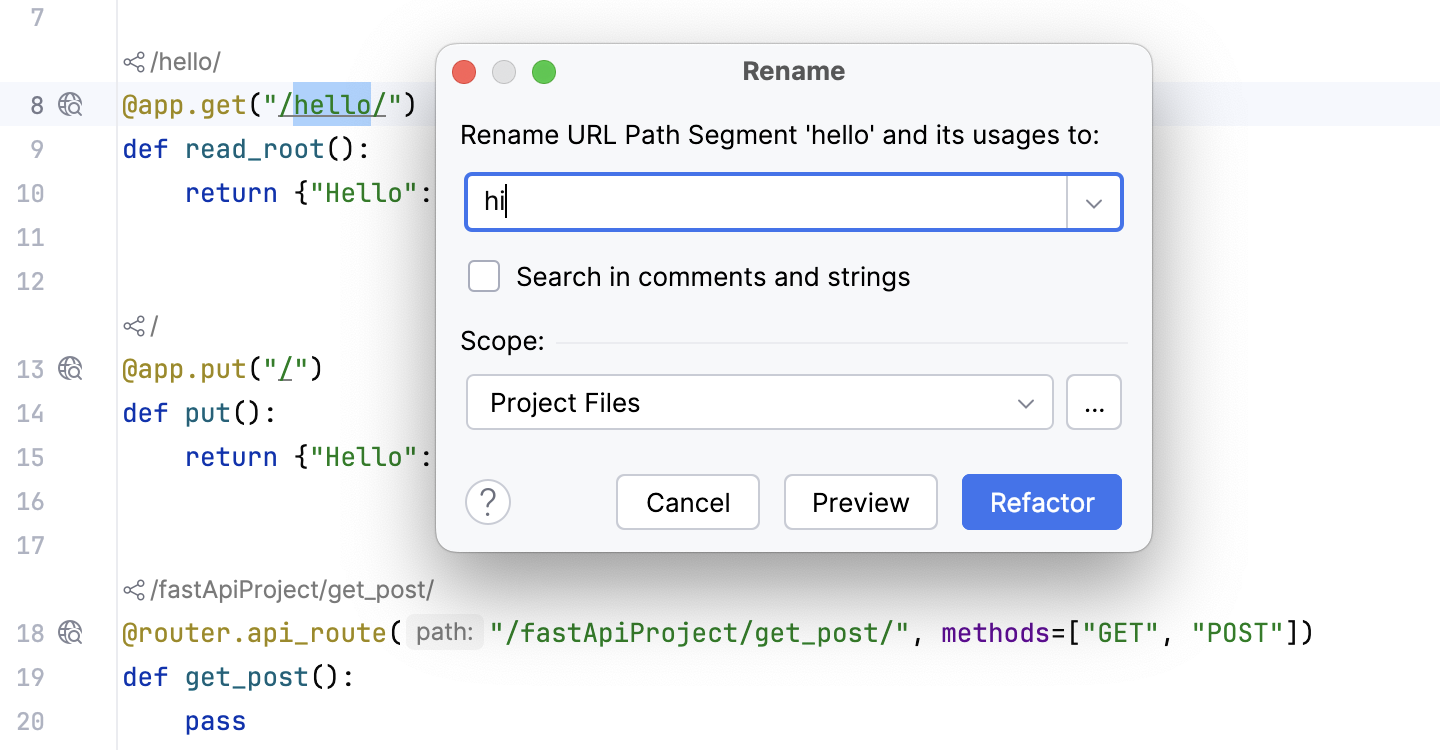1440x750 pixels.
Task: Enable Search in comments and strings
Action: (x=483, y=276)
